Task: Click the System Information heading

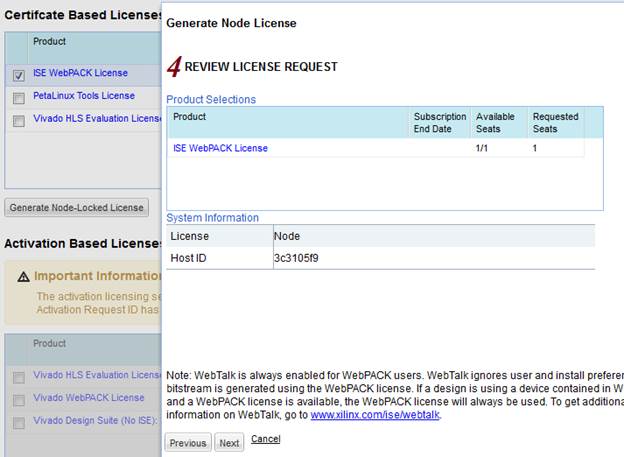Action: [213, 218]
